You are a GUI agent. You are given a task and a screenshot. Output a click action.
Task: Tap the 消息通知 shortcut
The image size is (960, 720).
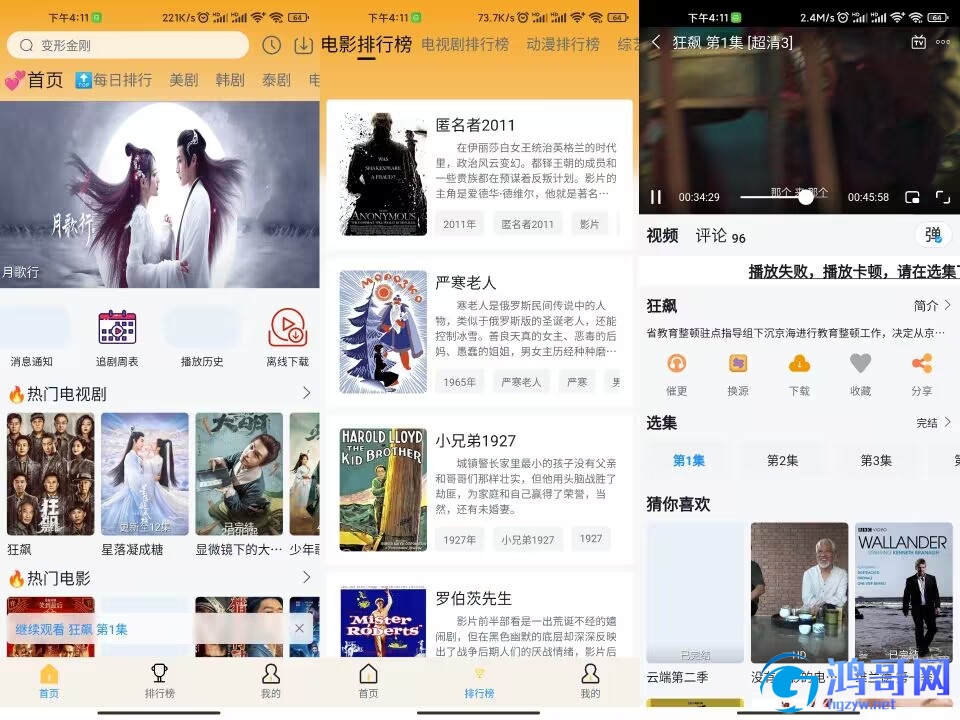[x=32, y=361]
